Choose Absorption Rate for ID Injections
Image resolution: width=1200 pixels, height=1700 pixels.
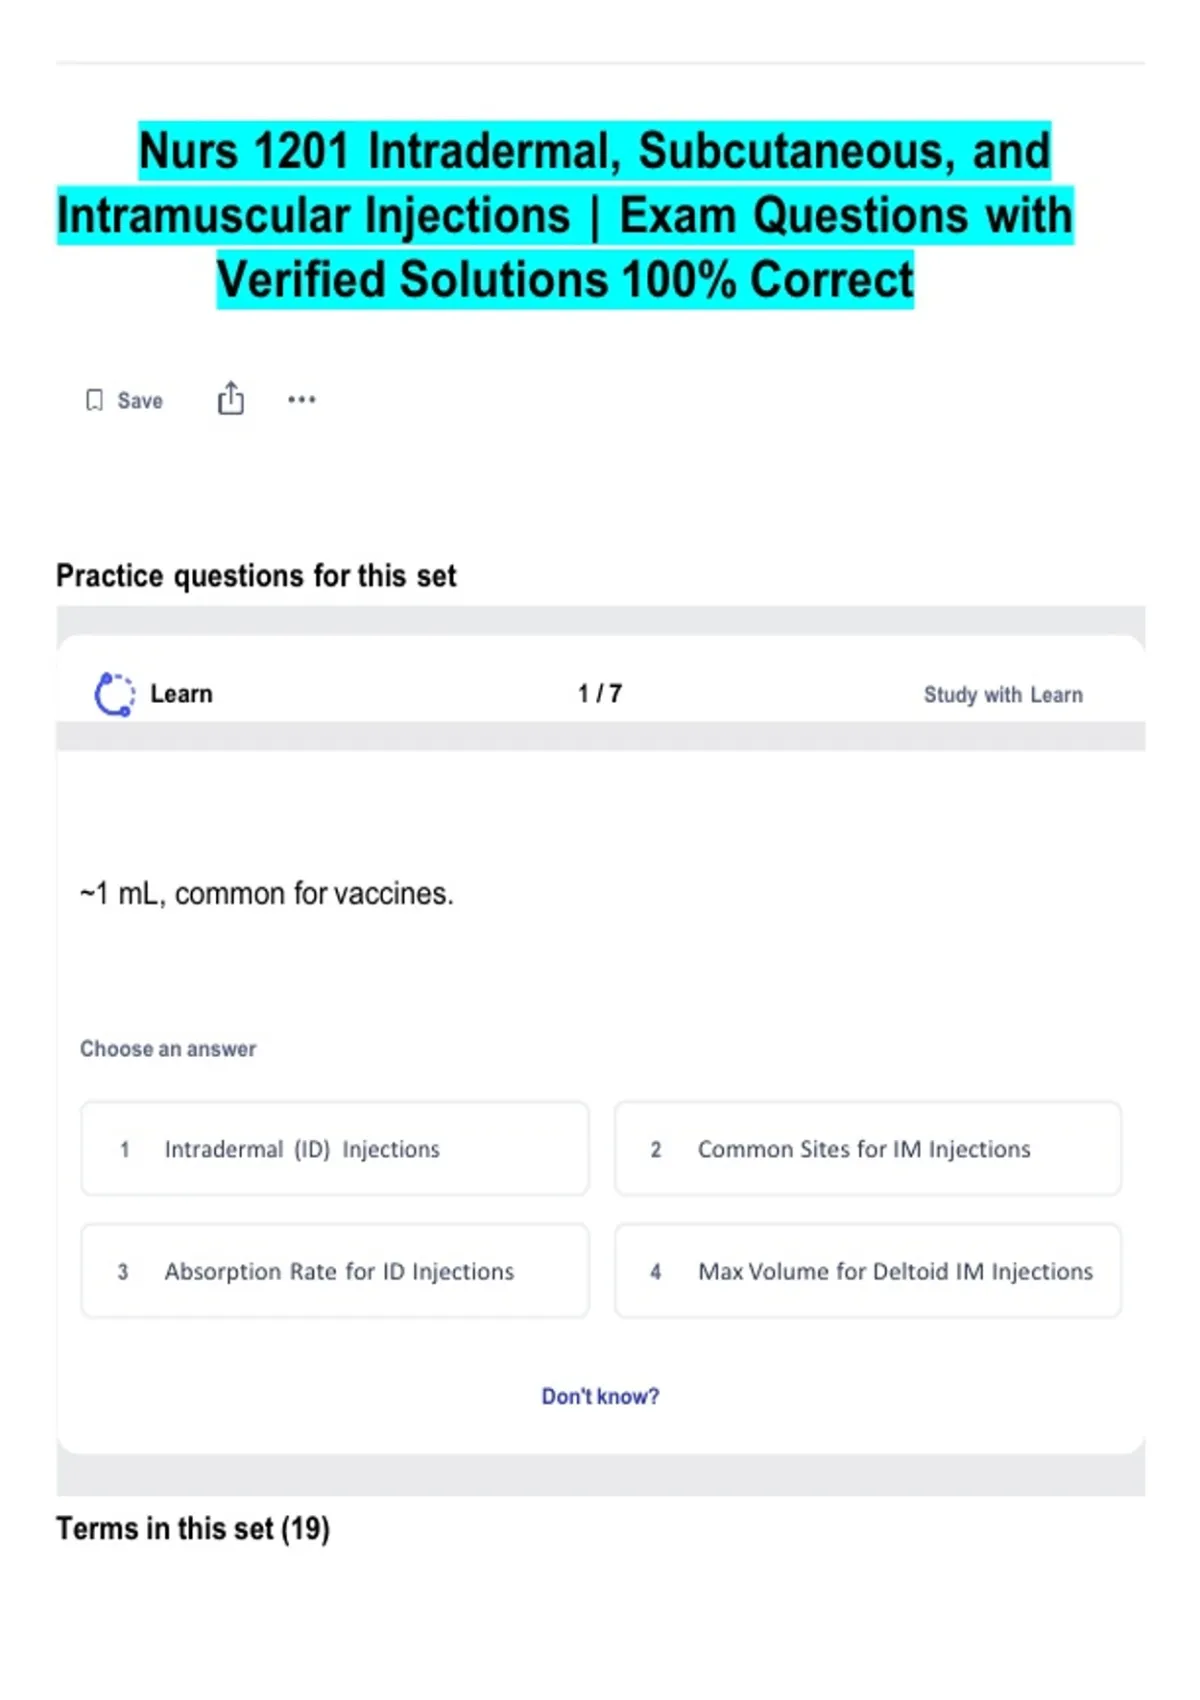coord(334,1271)
